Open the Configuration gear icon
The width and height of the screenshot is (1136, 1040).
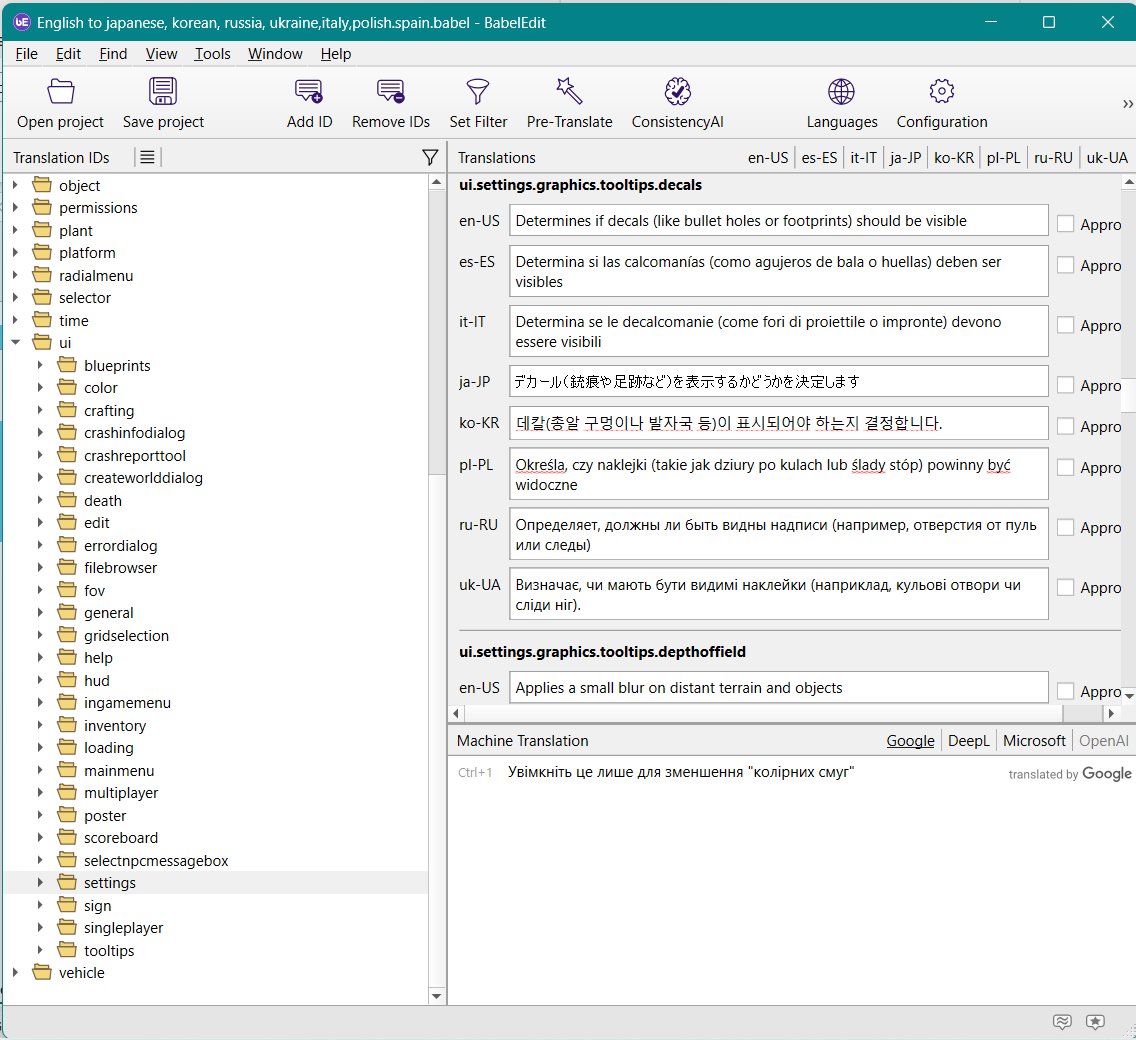tap(941, 92)
